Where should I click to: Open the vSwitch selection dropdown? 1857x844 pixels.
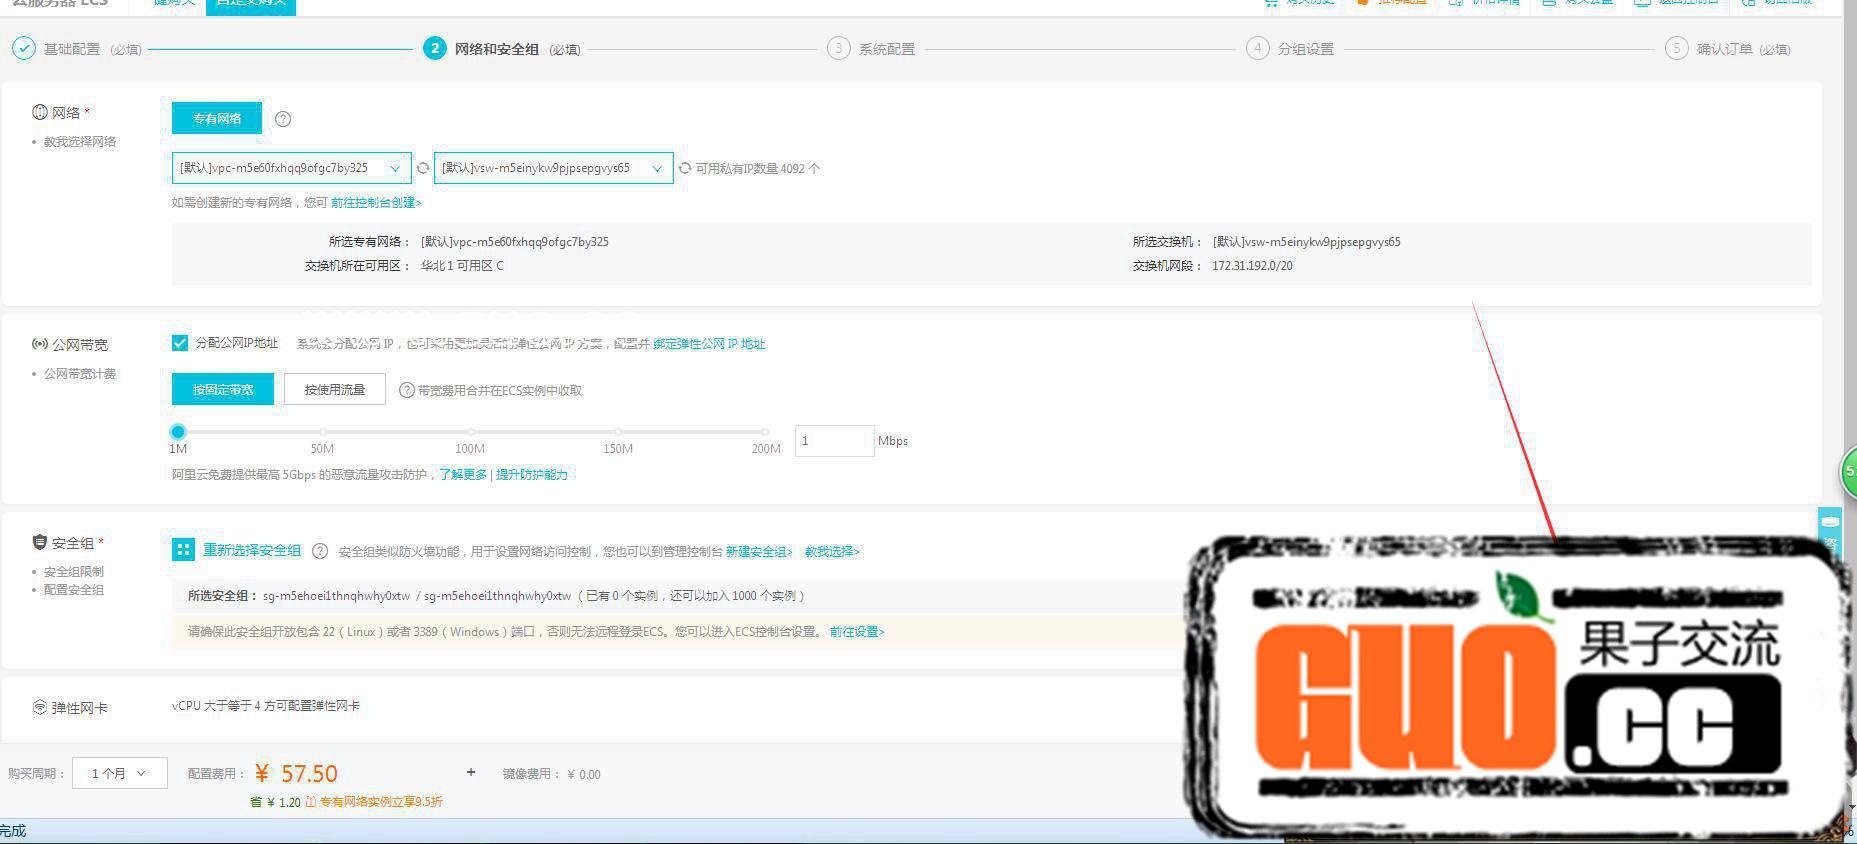(x=553, y=168)
